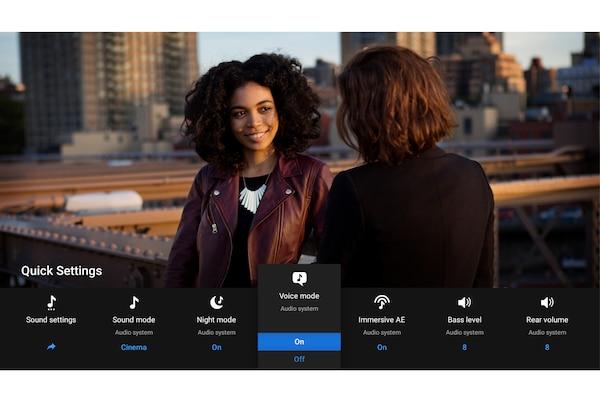The height and width of the screenshot is (401, 600).
Task: Click Audio system under Night mode
Action: (217, 333)
